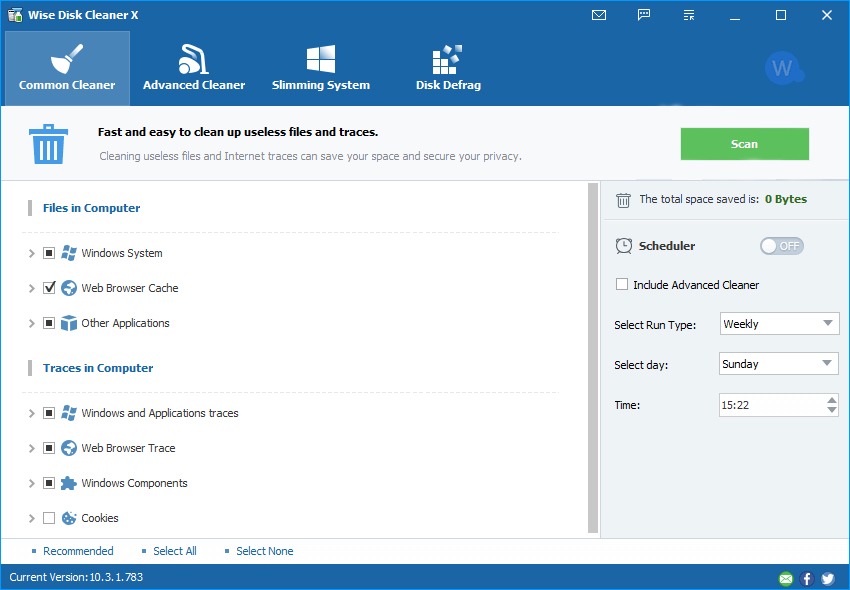Click the Scheduler alarm clock icon

624,246
